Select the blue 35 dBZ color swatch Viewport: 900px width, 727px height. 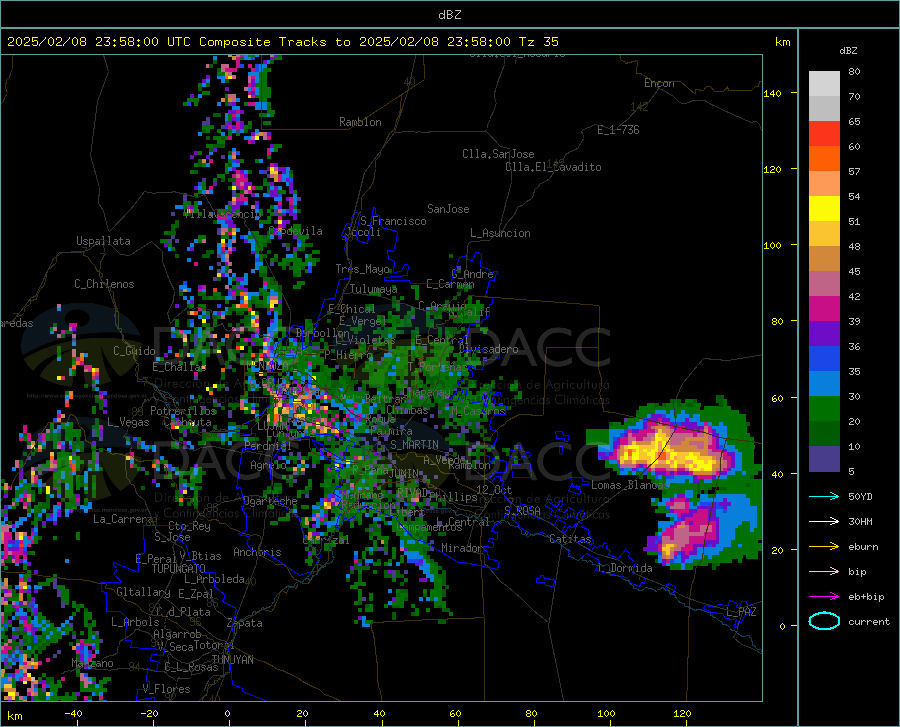(824, 359)
